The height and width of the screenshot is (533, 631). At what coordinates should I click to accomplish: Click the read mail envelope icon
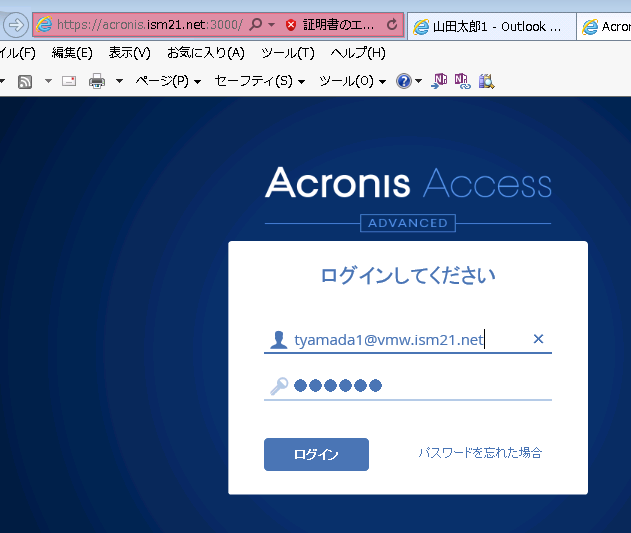pyautogui.click(x=69, y=81)
